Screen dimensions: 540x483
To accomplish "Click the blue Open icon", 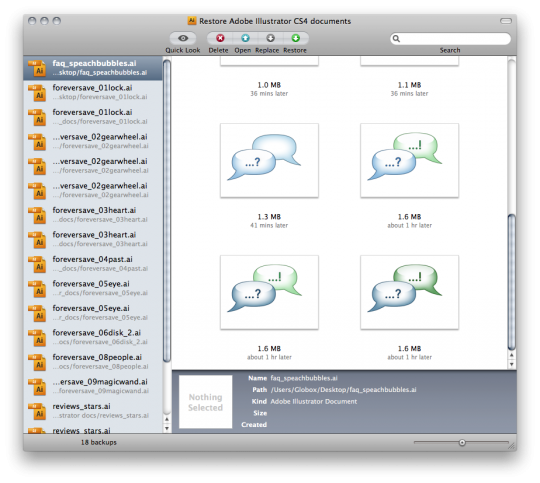I will click(245, 38).
